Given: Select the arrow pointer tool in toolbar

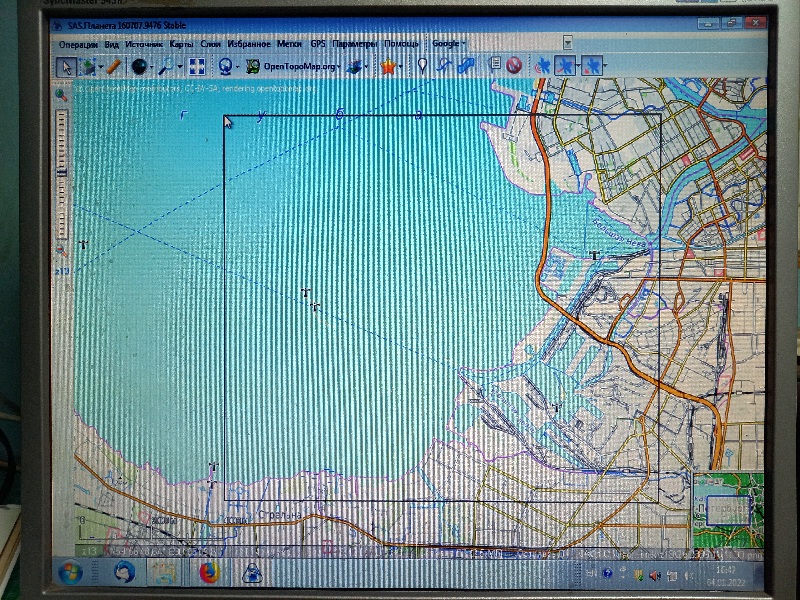Looking at the screenshot, I should 65,66.
